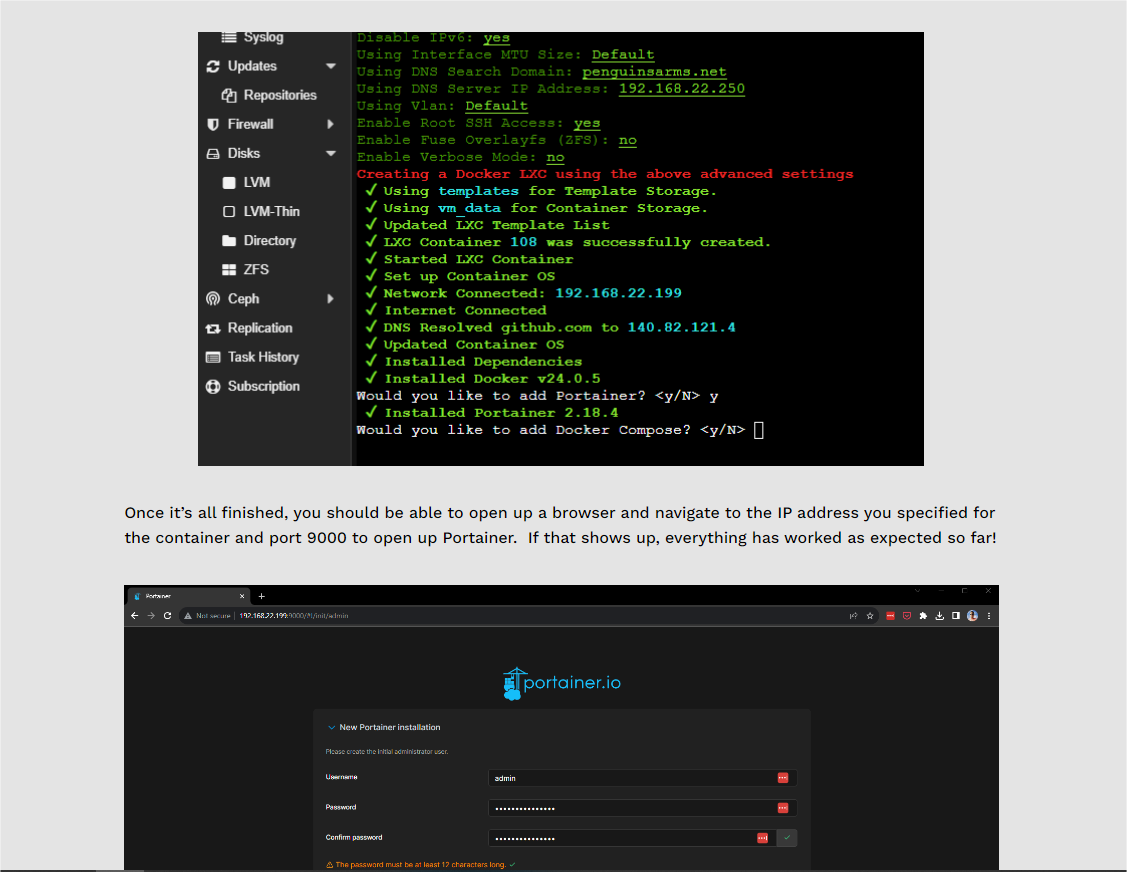The width and height of the screenshot is (1127, 872).
Task: Click the green checkmark beside Confirm password
Action: (787, 838)
